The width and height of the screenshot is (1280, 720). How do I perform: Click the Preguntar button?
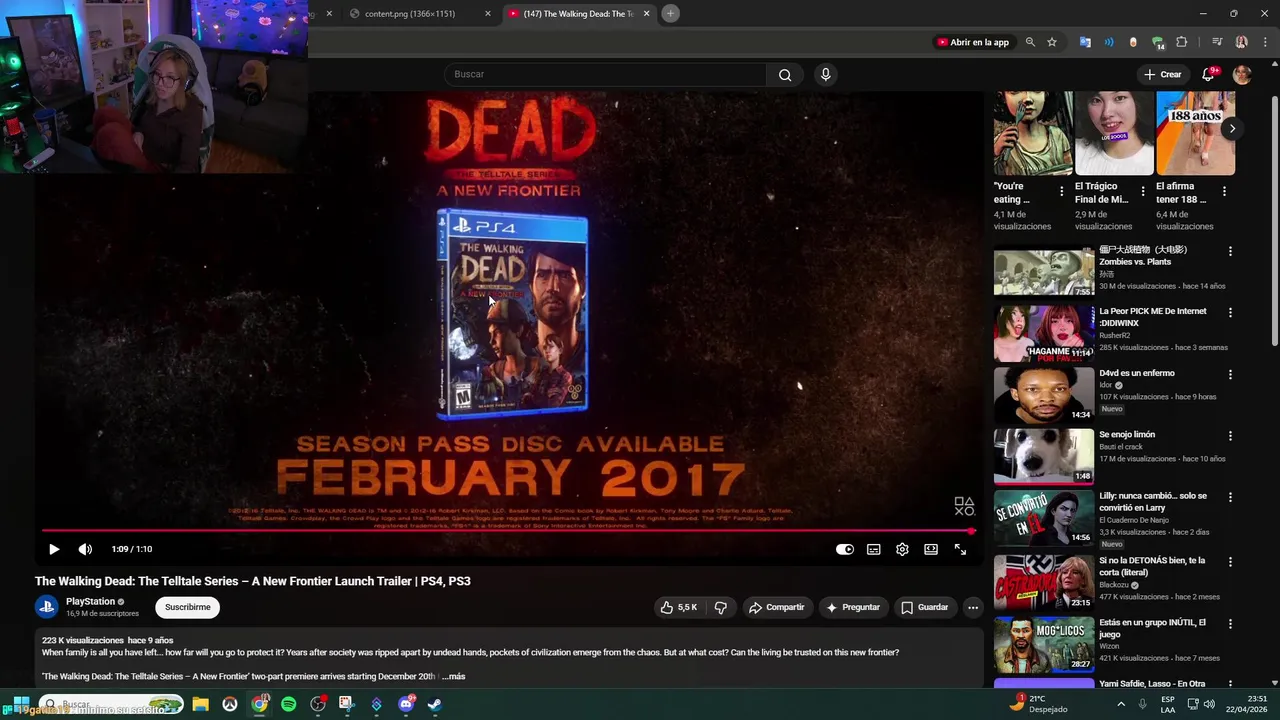click(x=853, y=607)
